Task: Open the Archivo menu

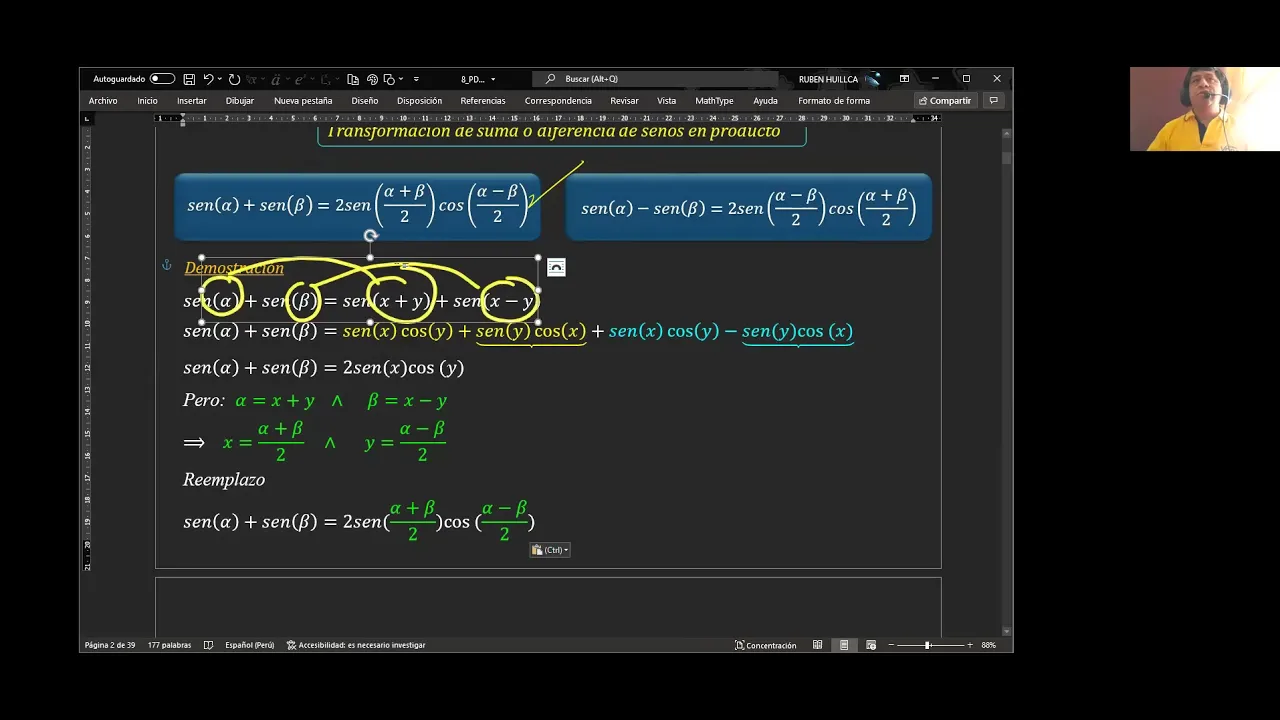Action: point(103,101)
